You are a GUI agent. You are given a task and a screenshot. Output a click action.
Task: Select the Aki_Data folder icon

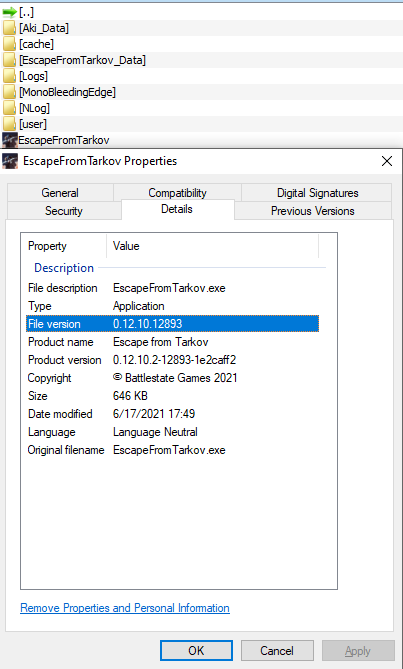pyautogui.click(x=9, y=28)
